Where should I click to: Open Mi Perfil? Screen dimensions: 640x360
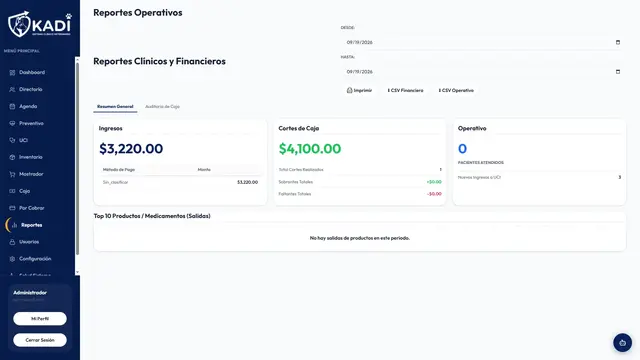[40, 319]
